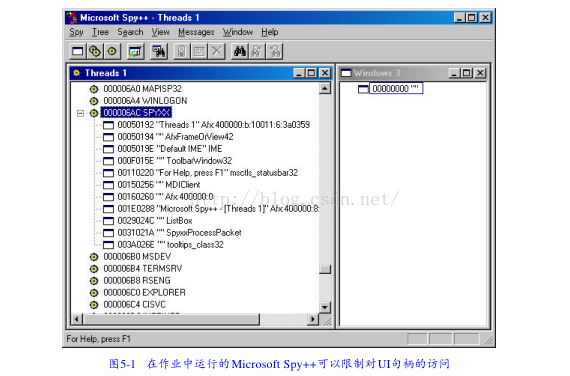Click the Start/Stop logging traffic-light icon
This screenshot has width=570, height=376.
(182, 51)
